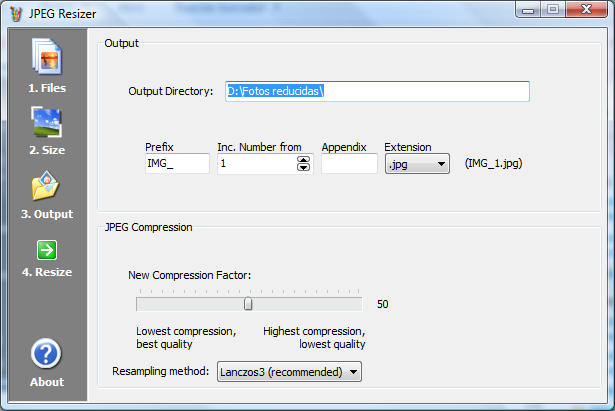Select the '3. Output' label in sidebar
The image size is (615, 411).
click(47, 214)
